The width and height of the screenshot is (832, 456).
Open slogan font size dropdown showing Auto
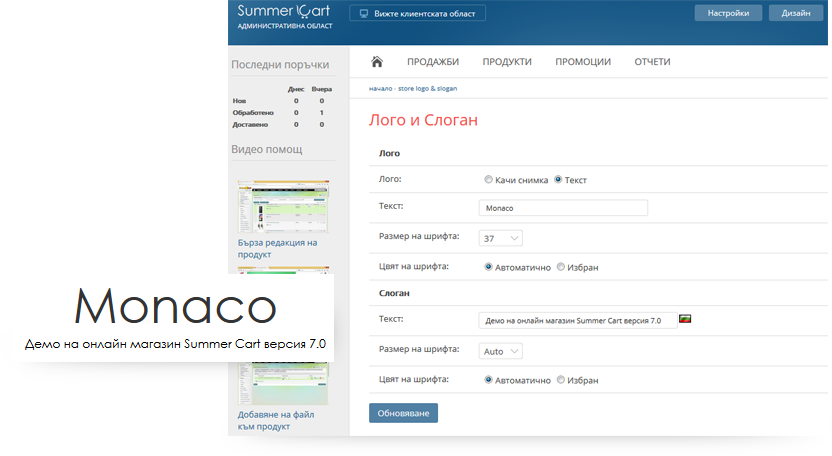point(500,351)
